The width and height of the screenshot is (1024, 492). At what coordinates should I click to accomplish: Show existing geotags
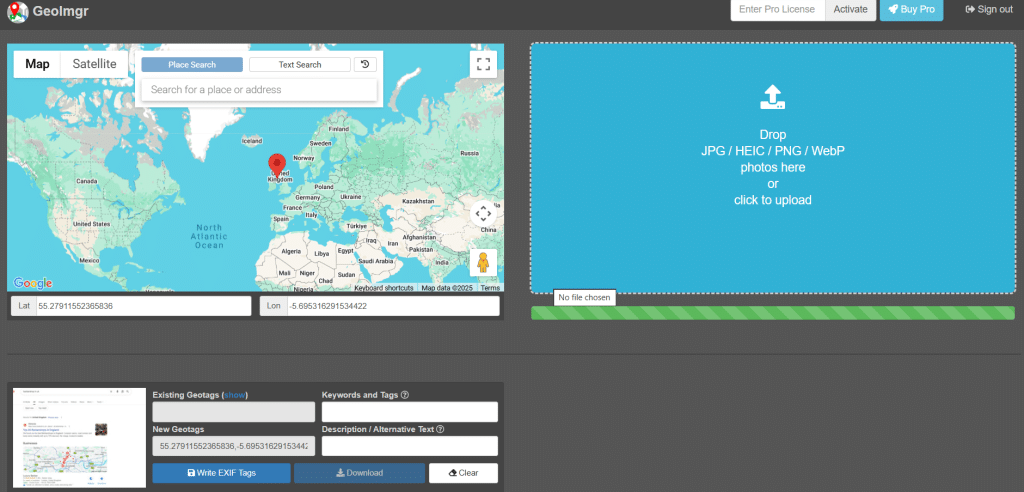235,395
